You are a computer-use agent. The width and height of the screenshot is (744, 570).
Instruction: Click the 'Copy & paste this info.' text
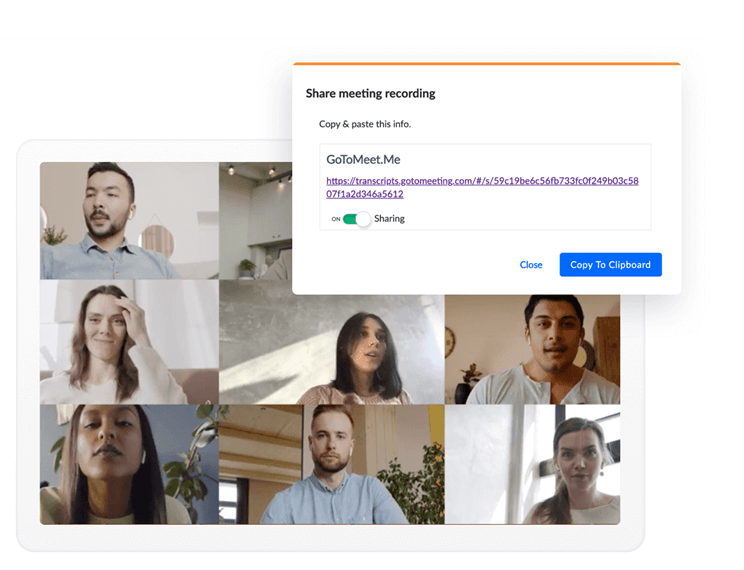click(x=364, y=124)
